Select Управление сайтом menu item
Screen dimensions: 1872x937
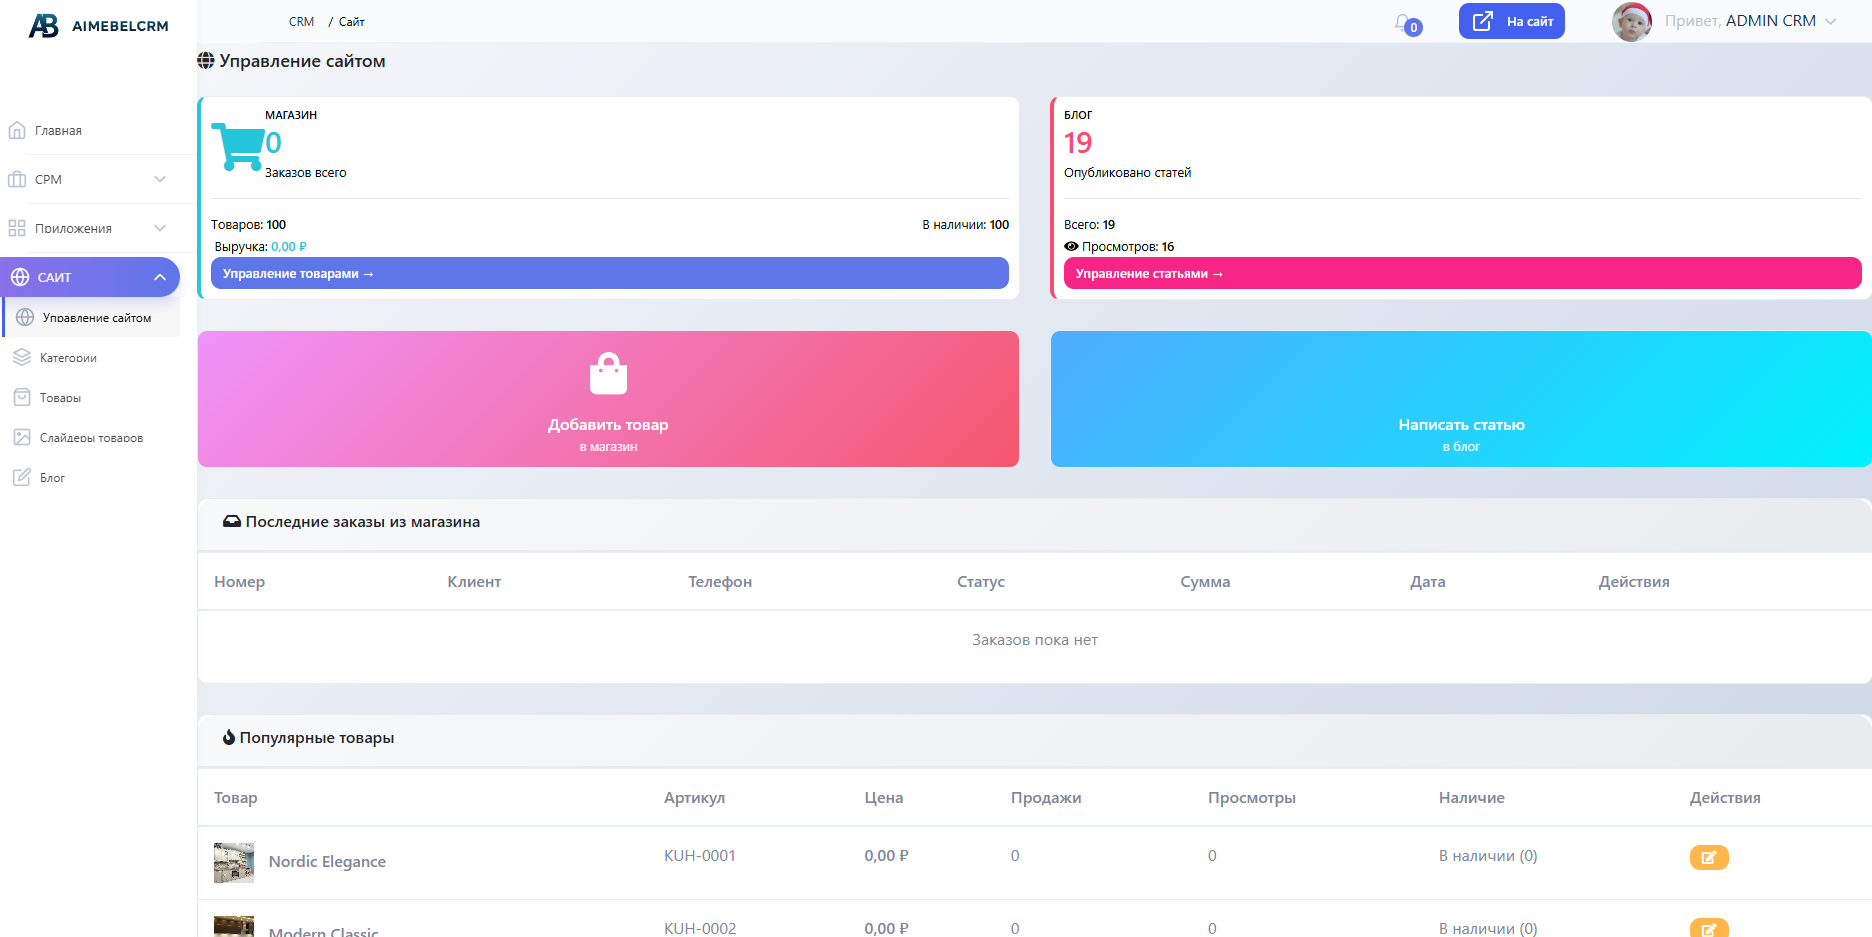click(x=96, y=318)
